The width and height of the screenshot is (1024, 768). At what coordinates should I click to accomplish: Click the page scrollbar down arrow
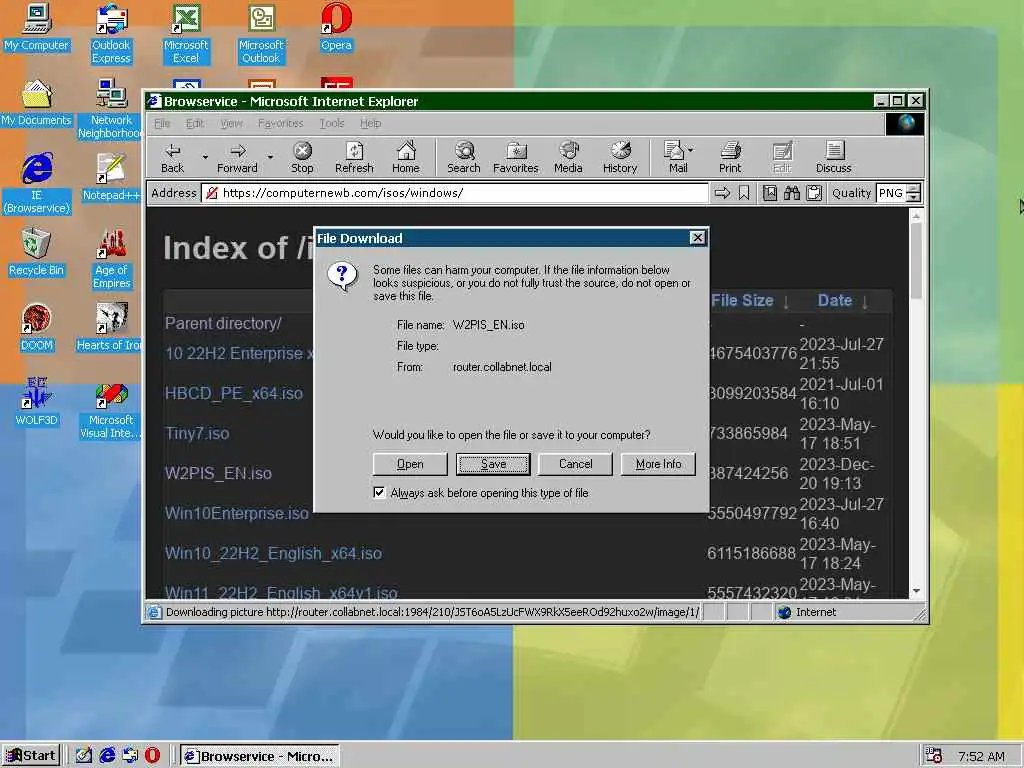pos(916,590)
